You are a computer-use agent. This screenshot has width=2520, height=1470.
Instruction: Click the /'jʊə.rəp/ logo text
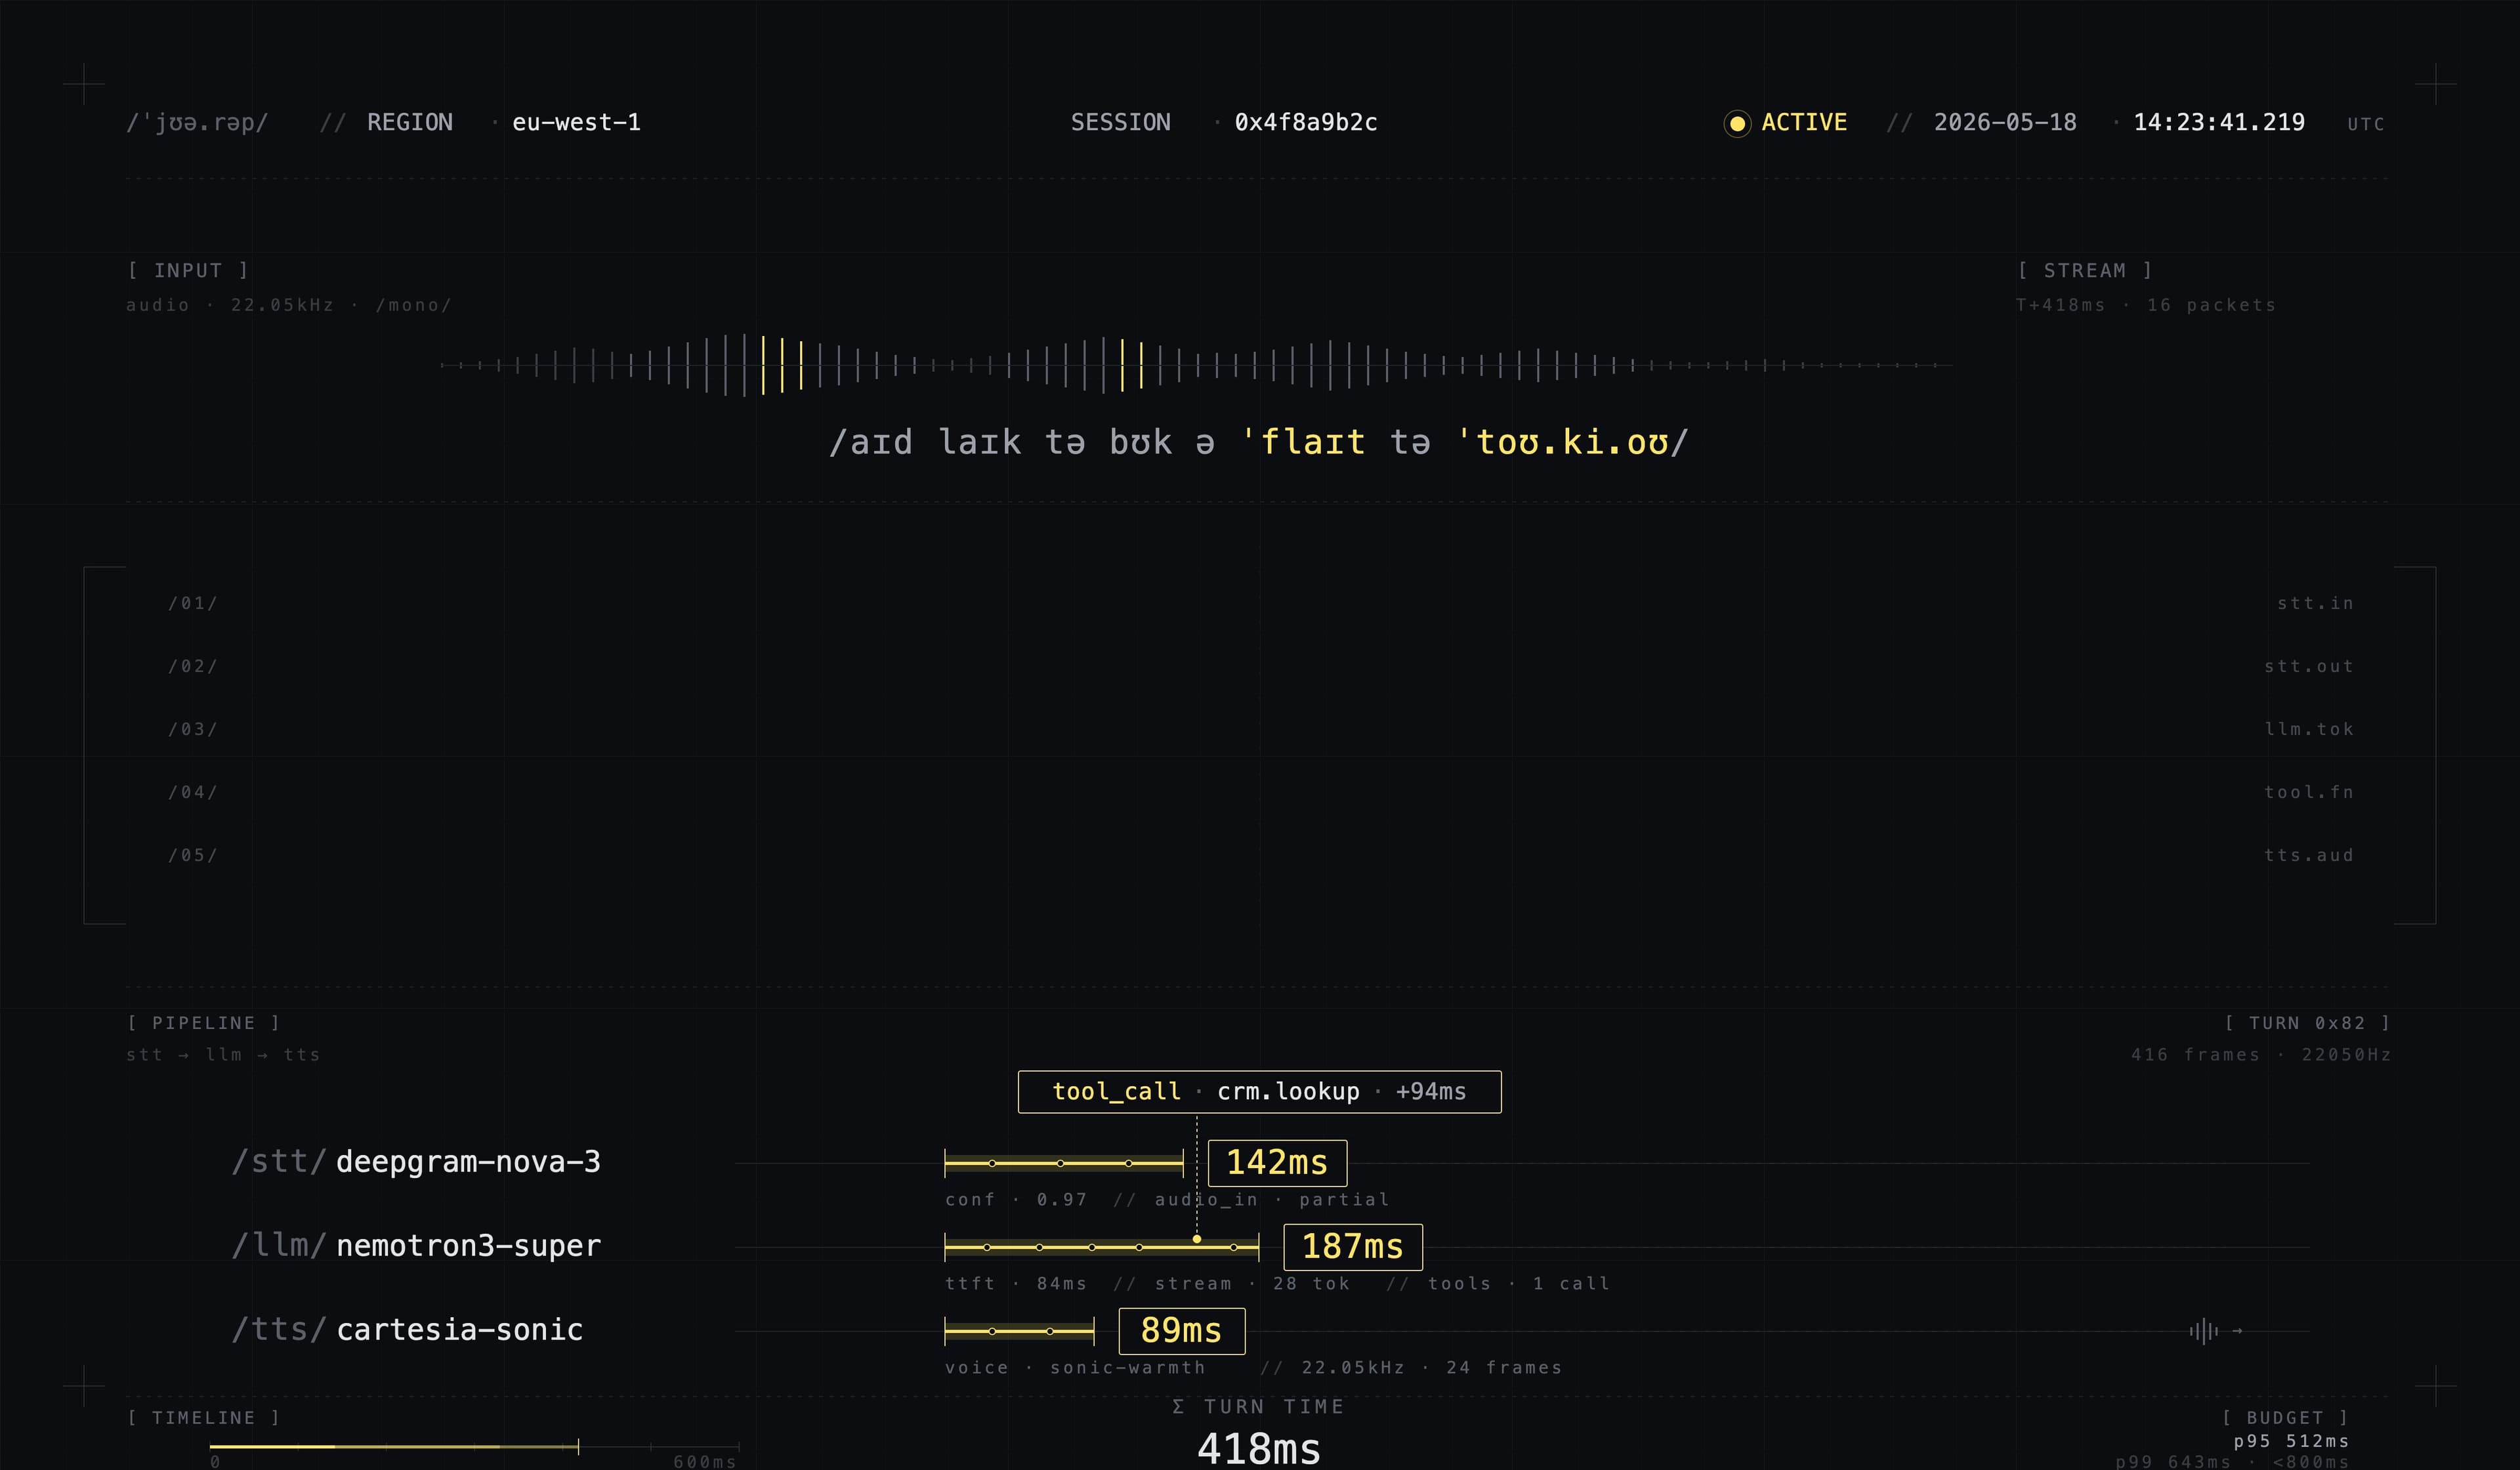click(197, 122)
